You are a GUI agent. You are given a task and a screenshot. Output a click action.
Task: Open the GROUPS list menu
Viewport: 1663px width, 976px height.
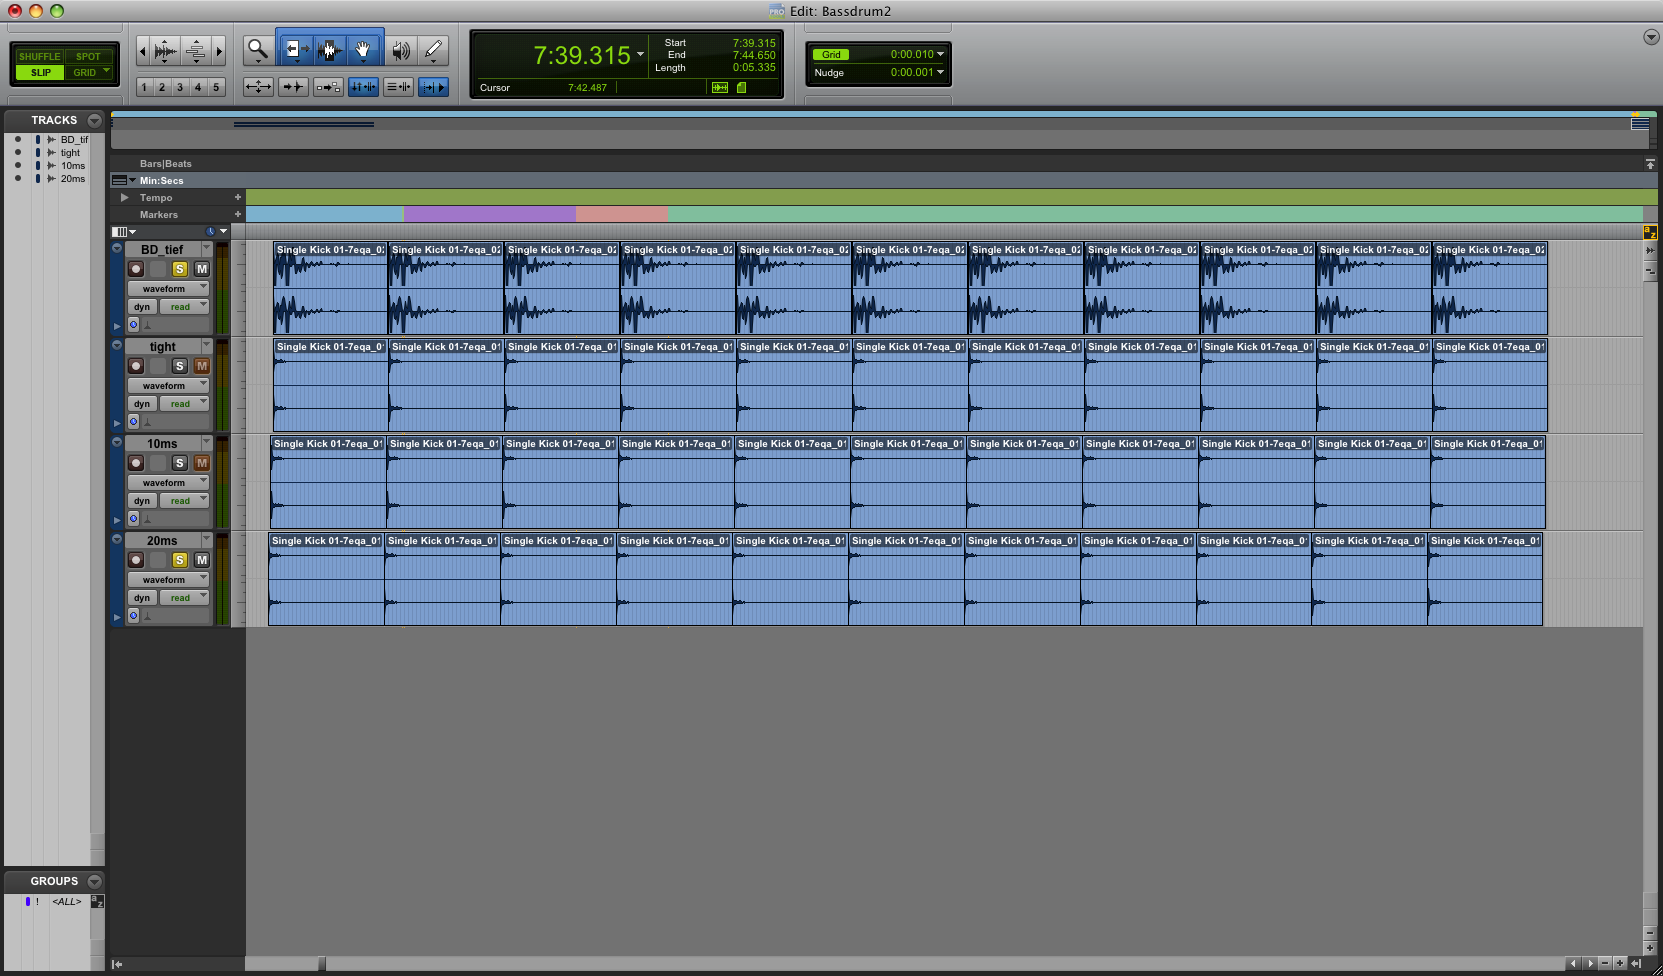(x=95, y=881)
